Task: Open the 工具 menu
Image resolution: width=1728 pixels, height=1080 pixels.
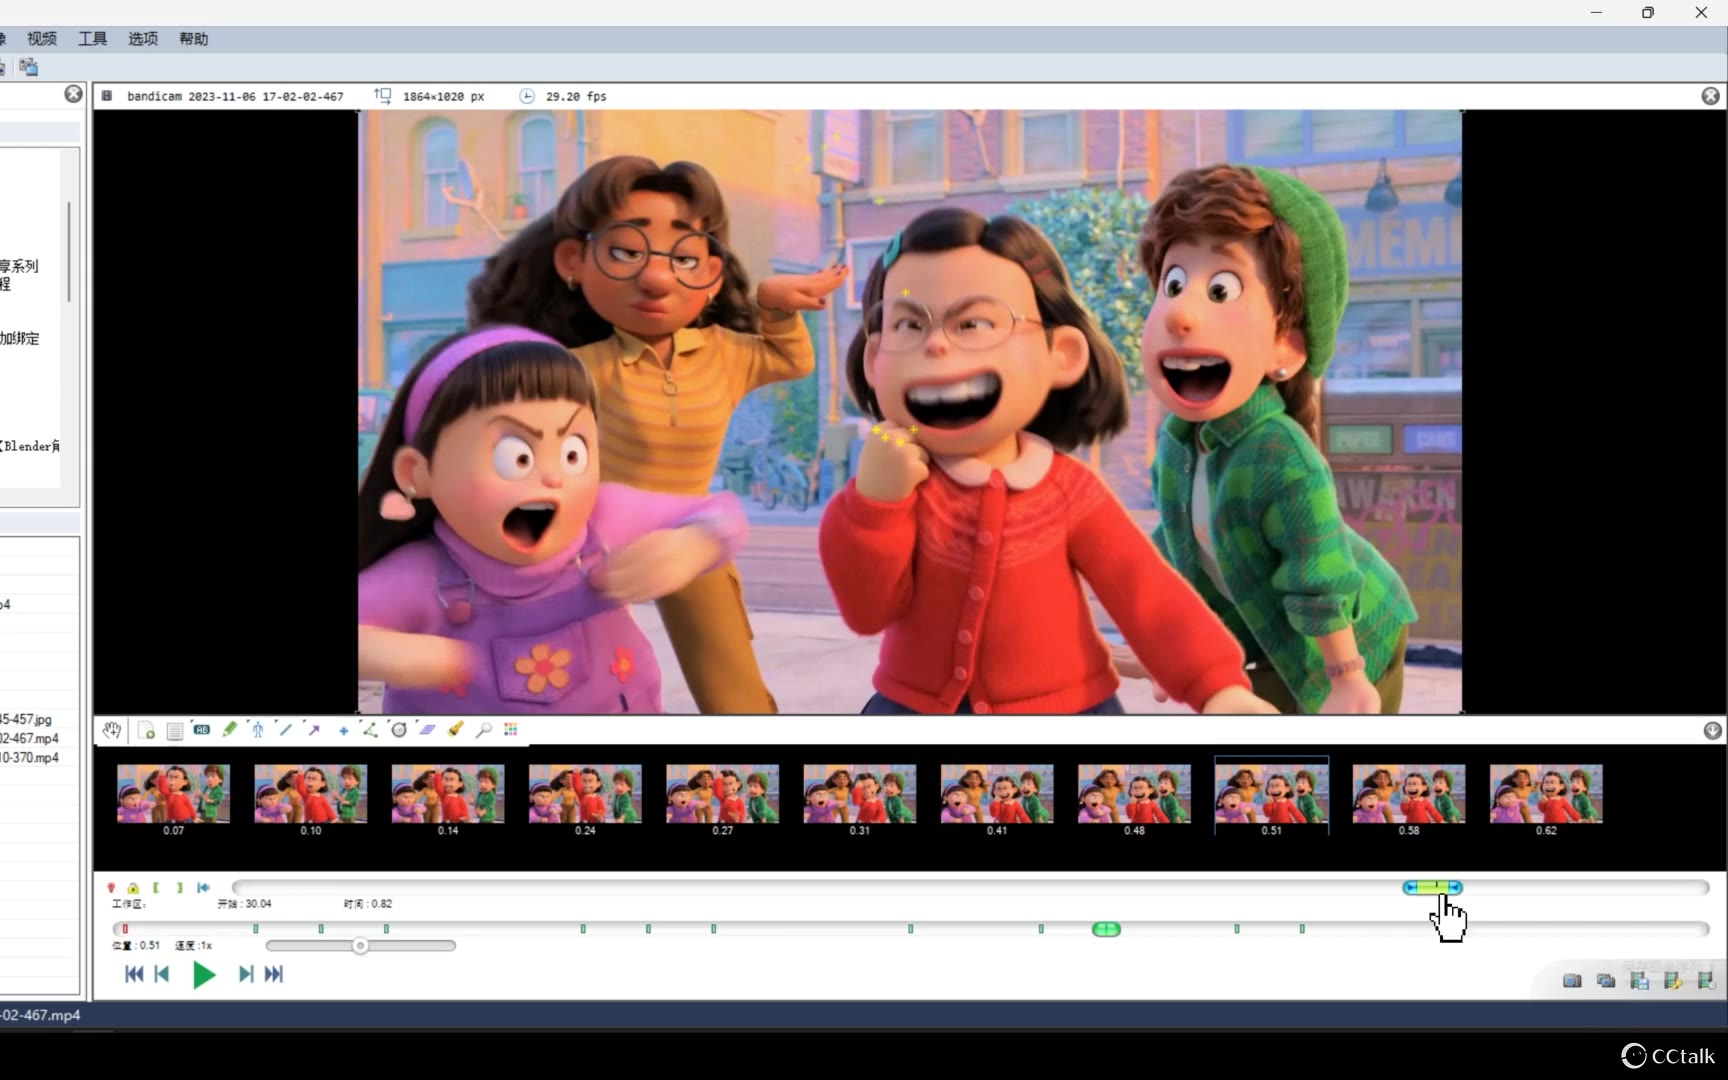Action: [x=93, y=39]
